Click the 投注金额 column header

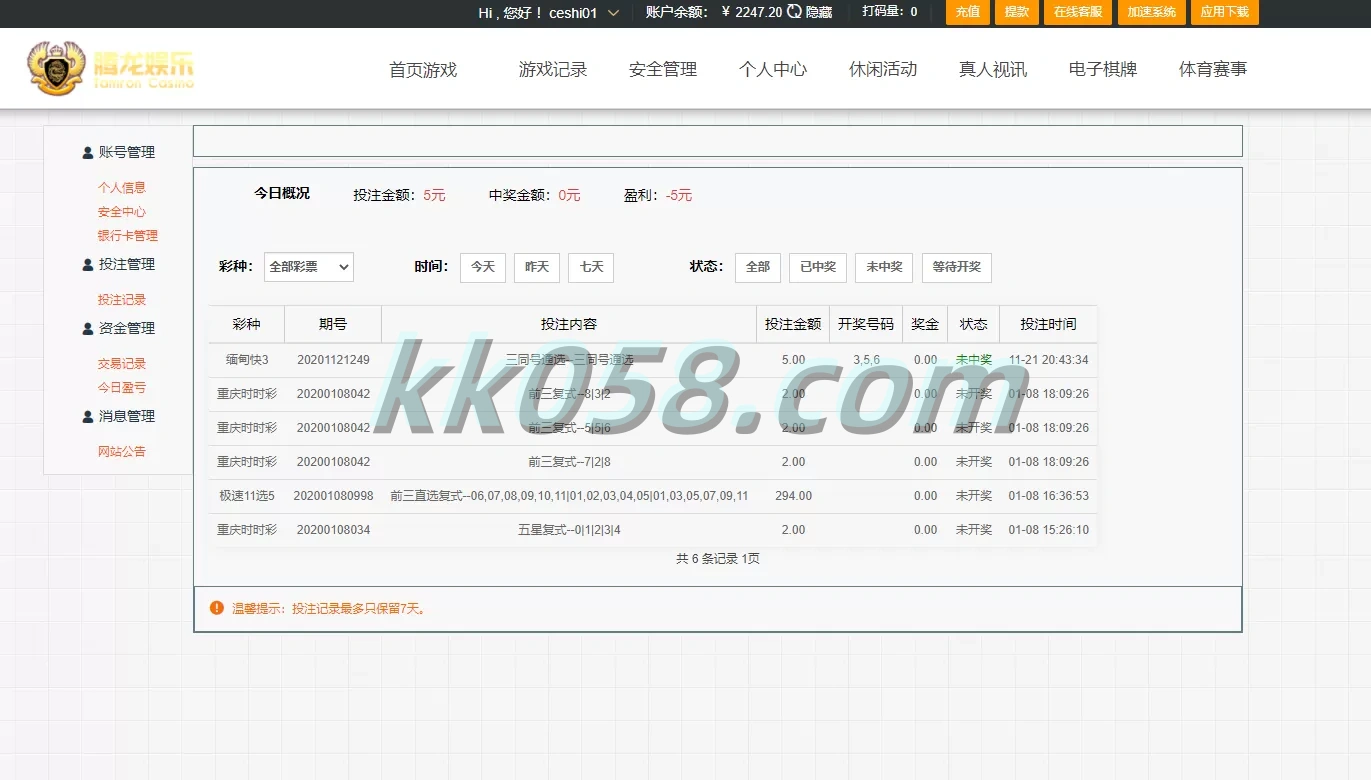pyautogui.click(x=793, y=324)
